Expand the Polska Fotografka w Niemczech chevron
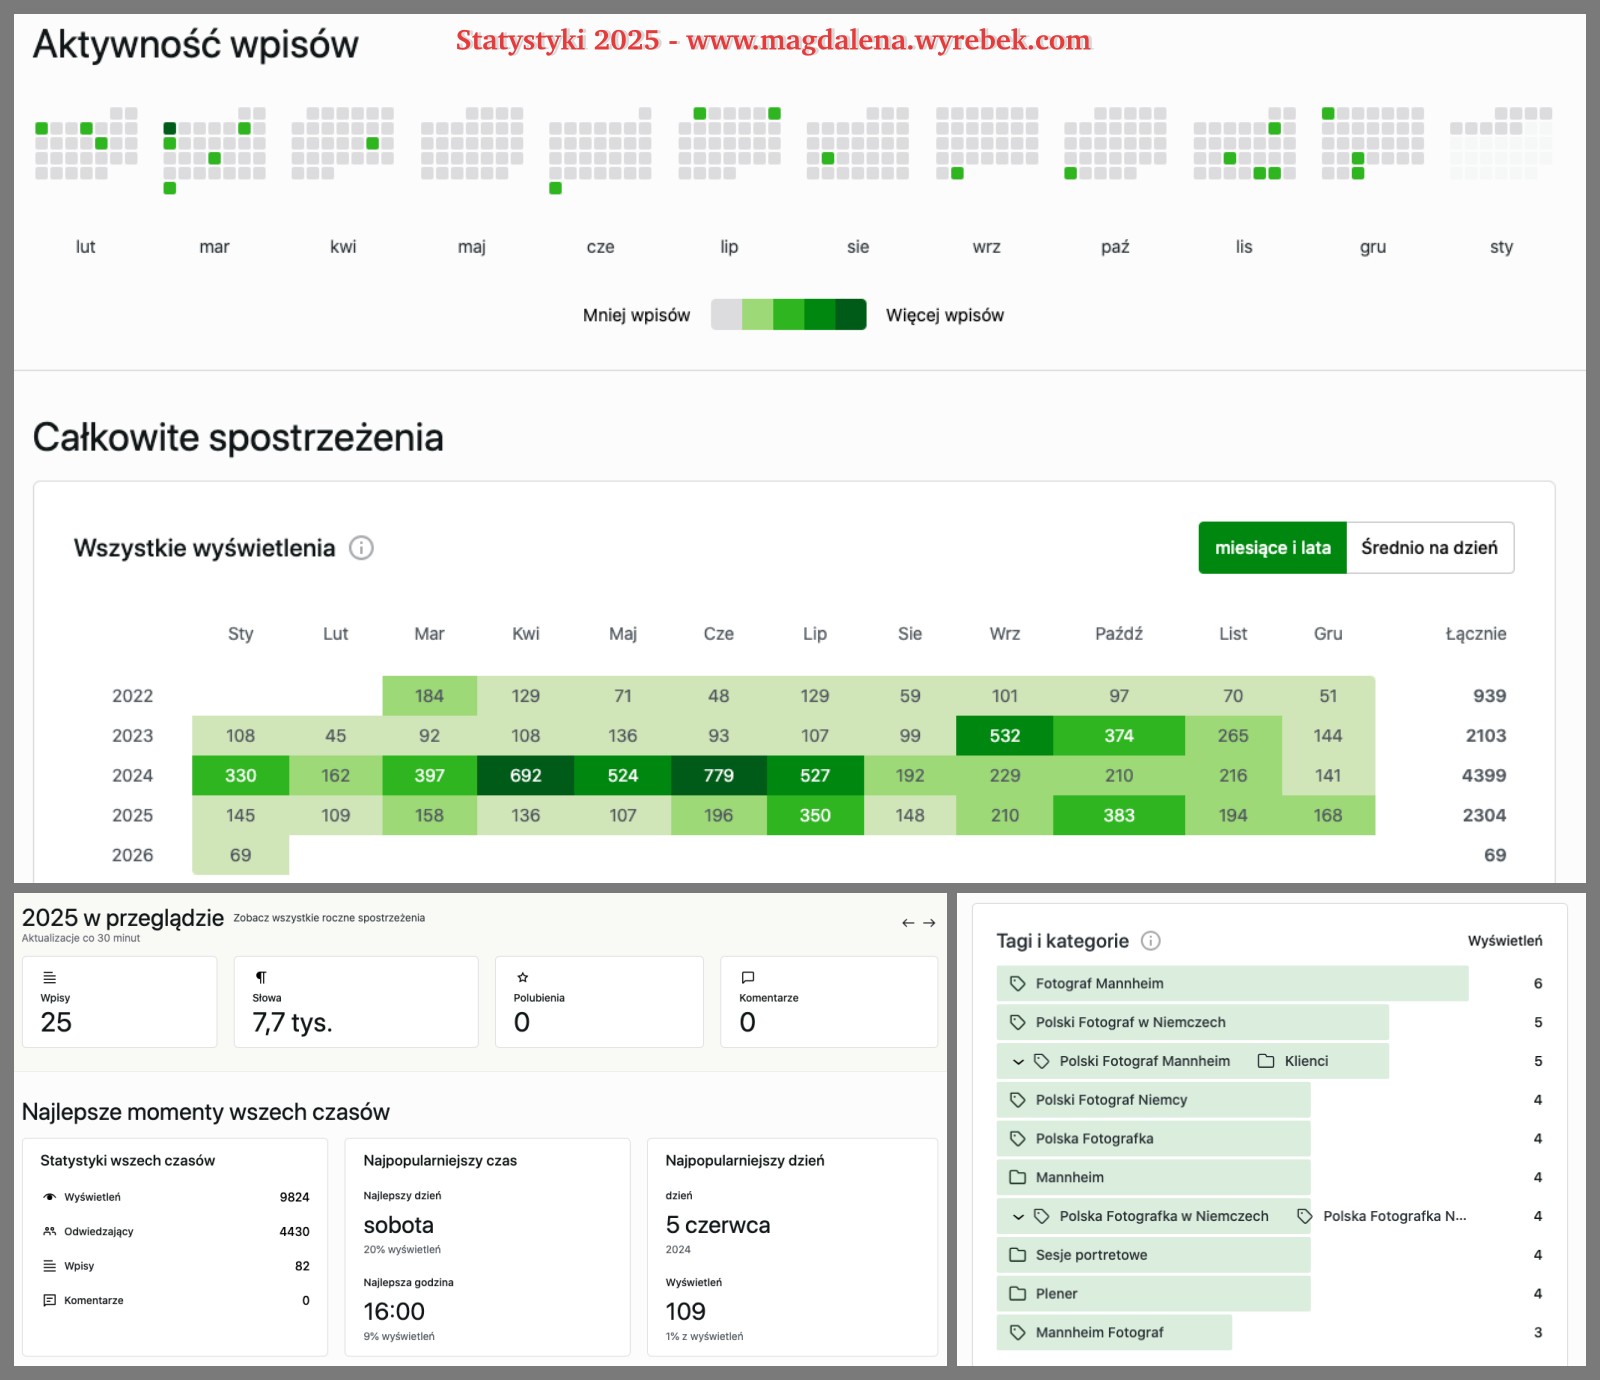This screenshot has height=1380, width=1600. pyautogui.click(x=1018, y=1216)
